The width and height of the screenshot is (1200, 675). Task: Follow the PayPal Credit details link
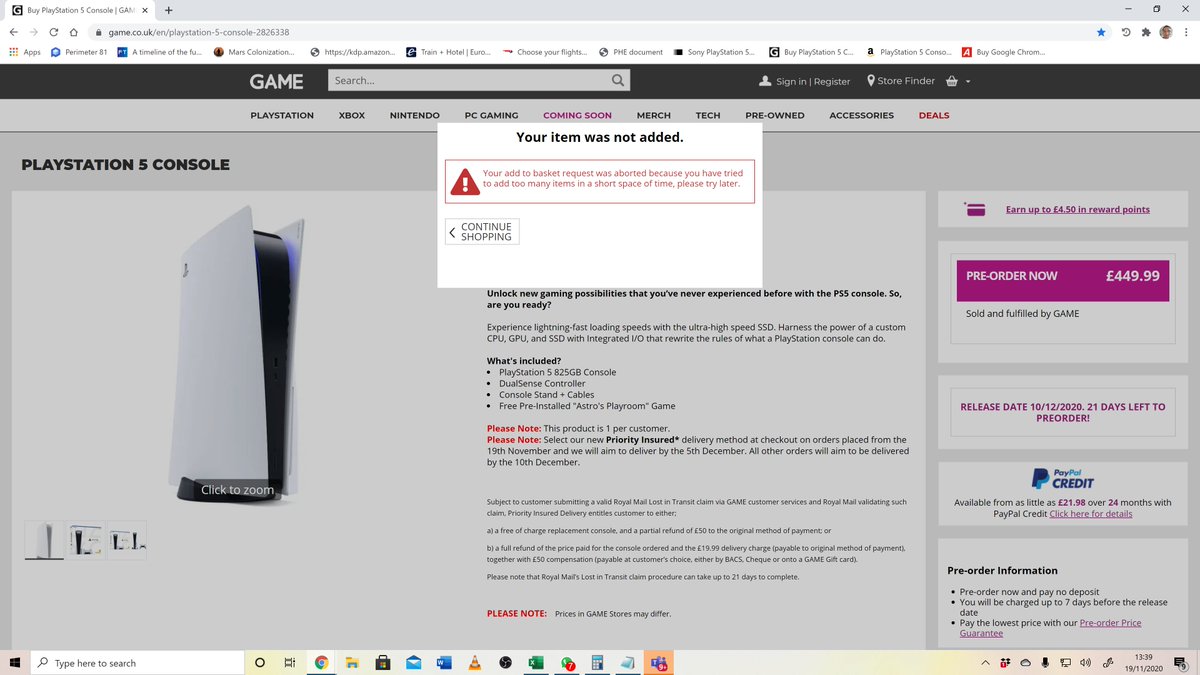(1091, 514)
